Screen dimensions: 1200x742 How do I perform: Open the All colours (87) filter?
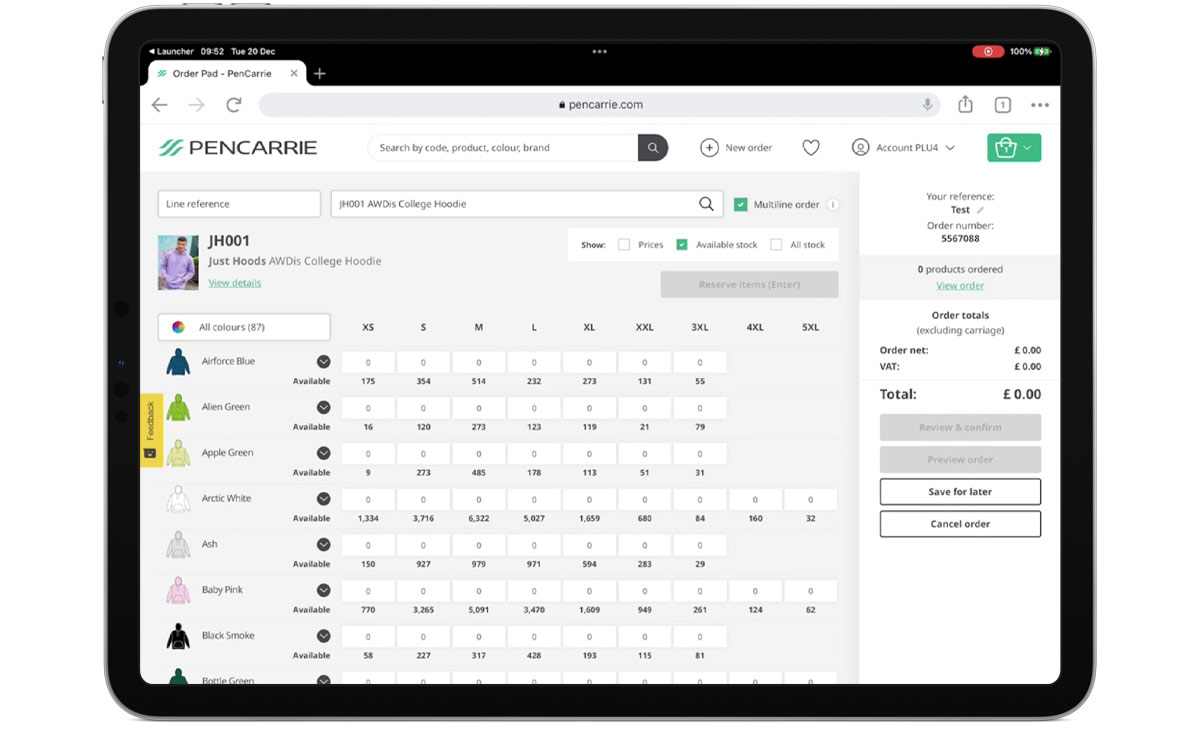click(244, 327)
